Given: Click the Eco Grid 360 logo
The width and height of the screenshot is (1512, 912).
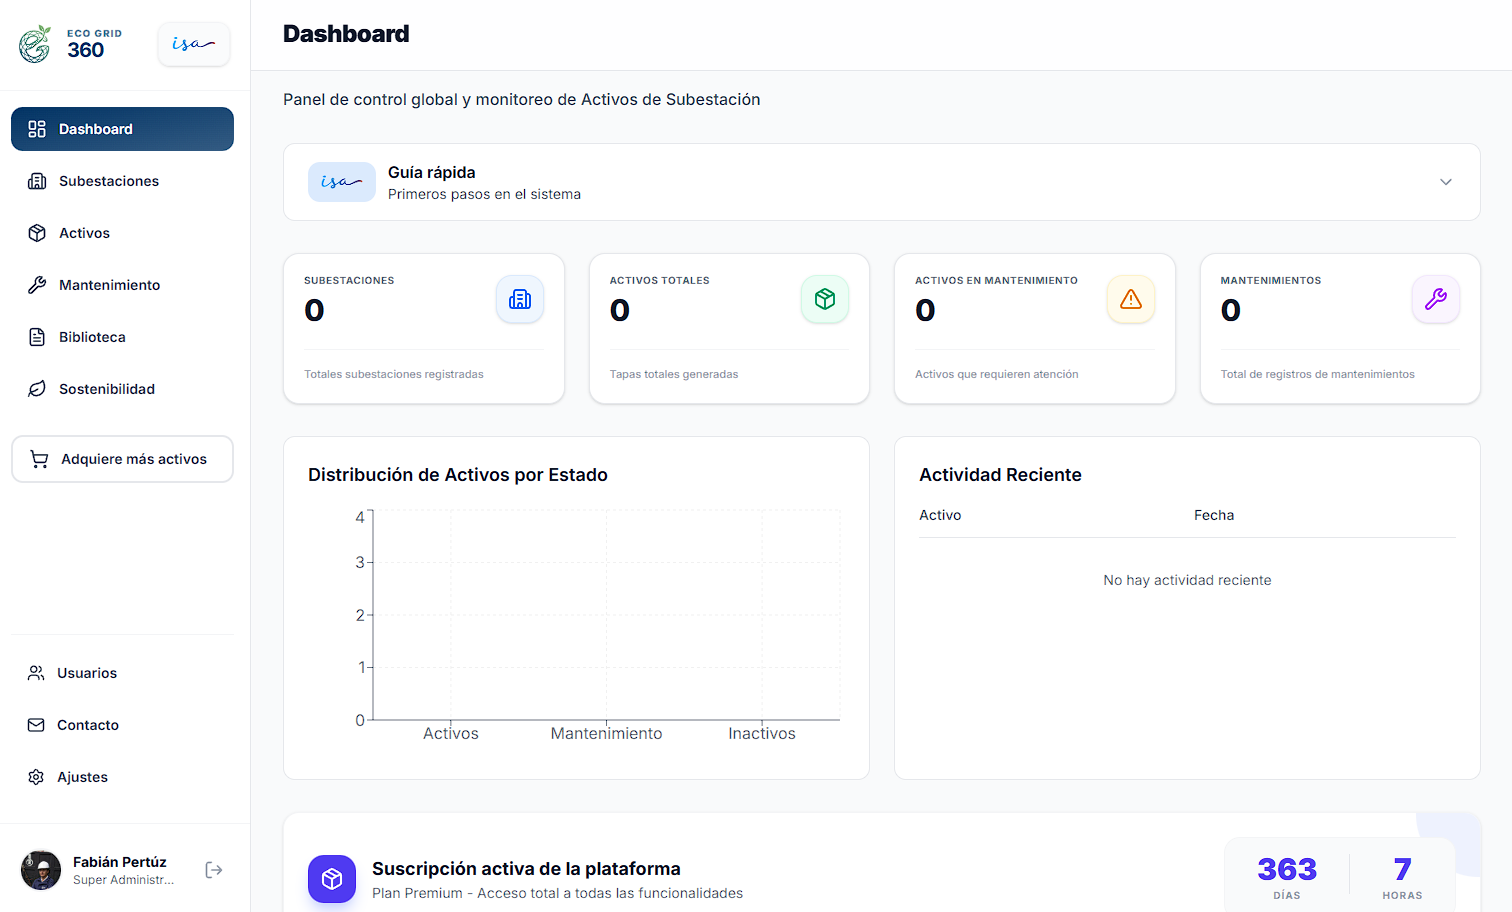Looking at the screenshot, I should tap(71, 44).
